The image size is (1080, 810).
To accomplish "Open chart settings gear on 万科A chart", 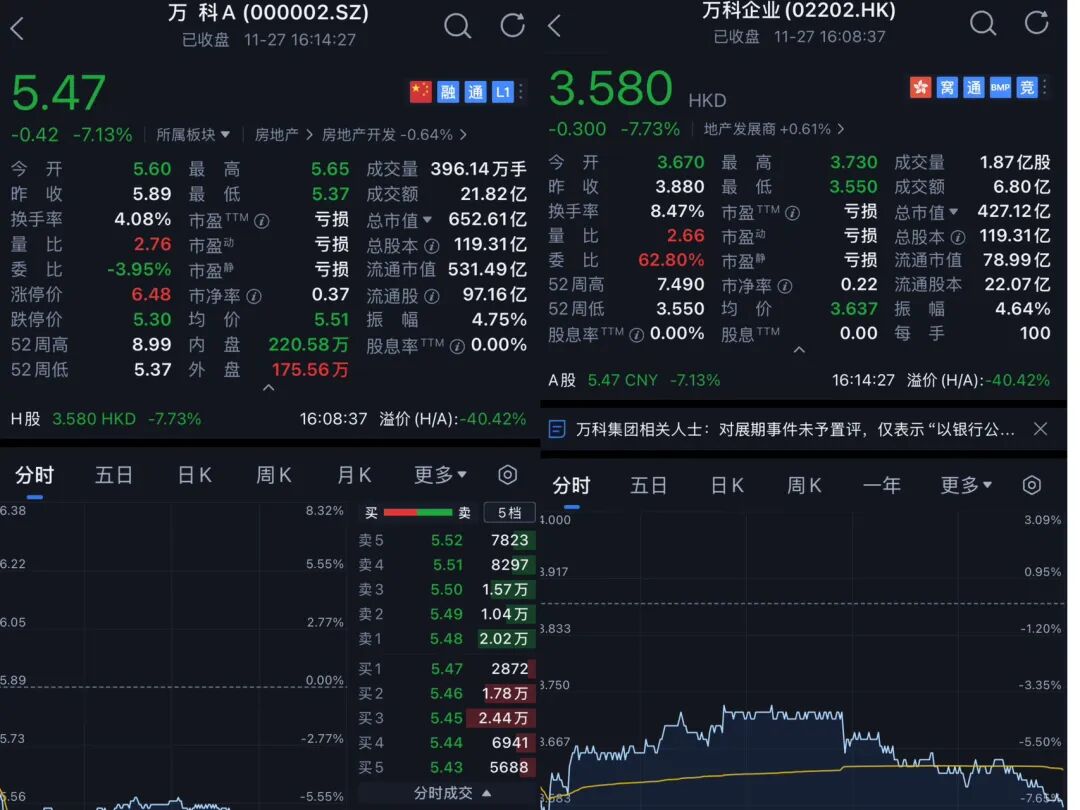I will [x=508, y=474].
